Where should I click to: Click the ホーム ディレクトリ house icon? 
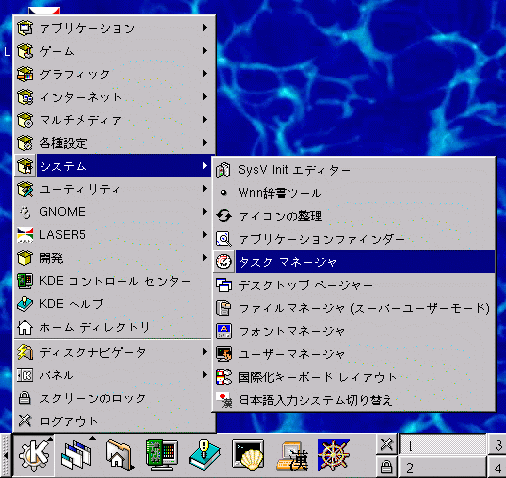tap(25, 327)
